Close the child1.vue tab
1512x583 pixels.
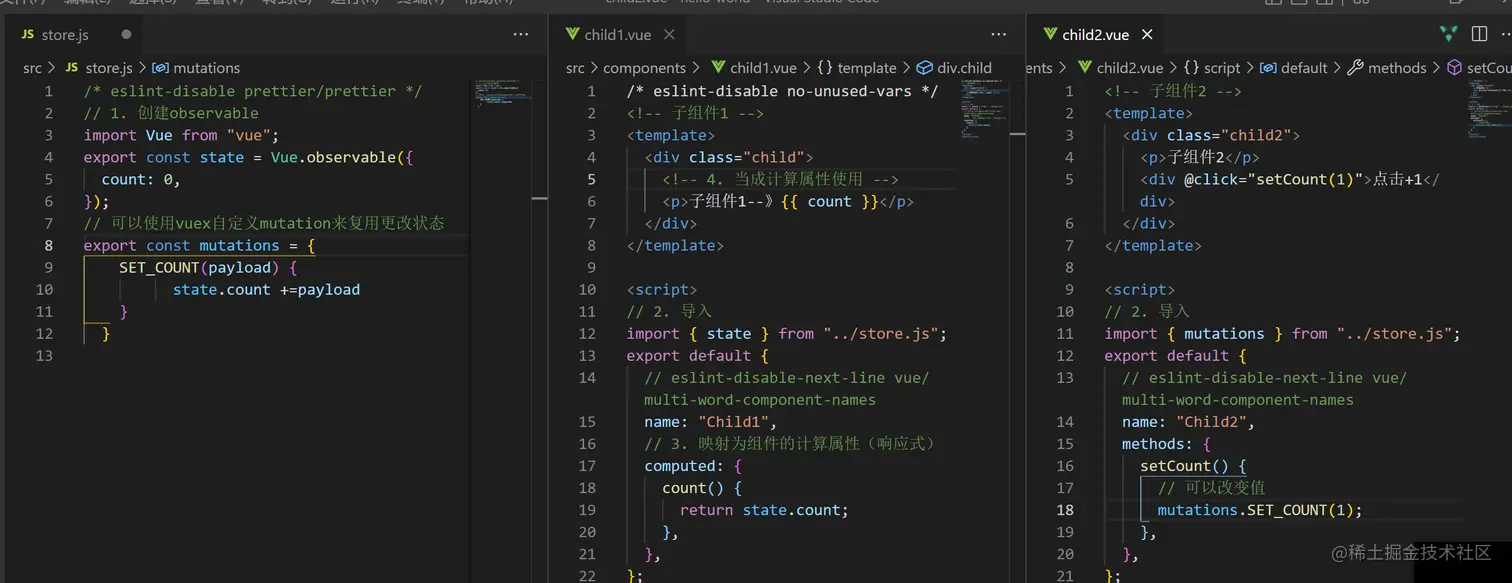click(x=669, y=34)
